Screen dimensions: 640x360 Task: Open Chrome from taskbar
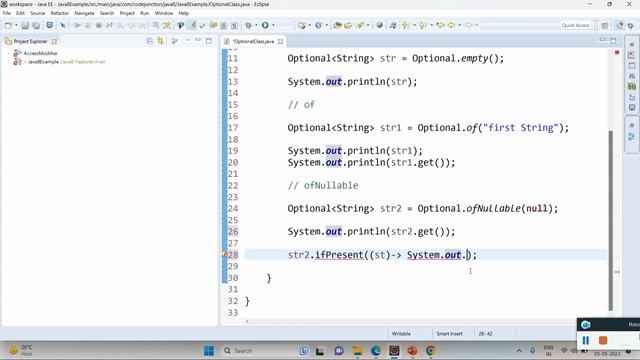click(431, 351)
